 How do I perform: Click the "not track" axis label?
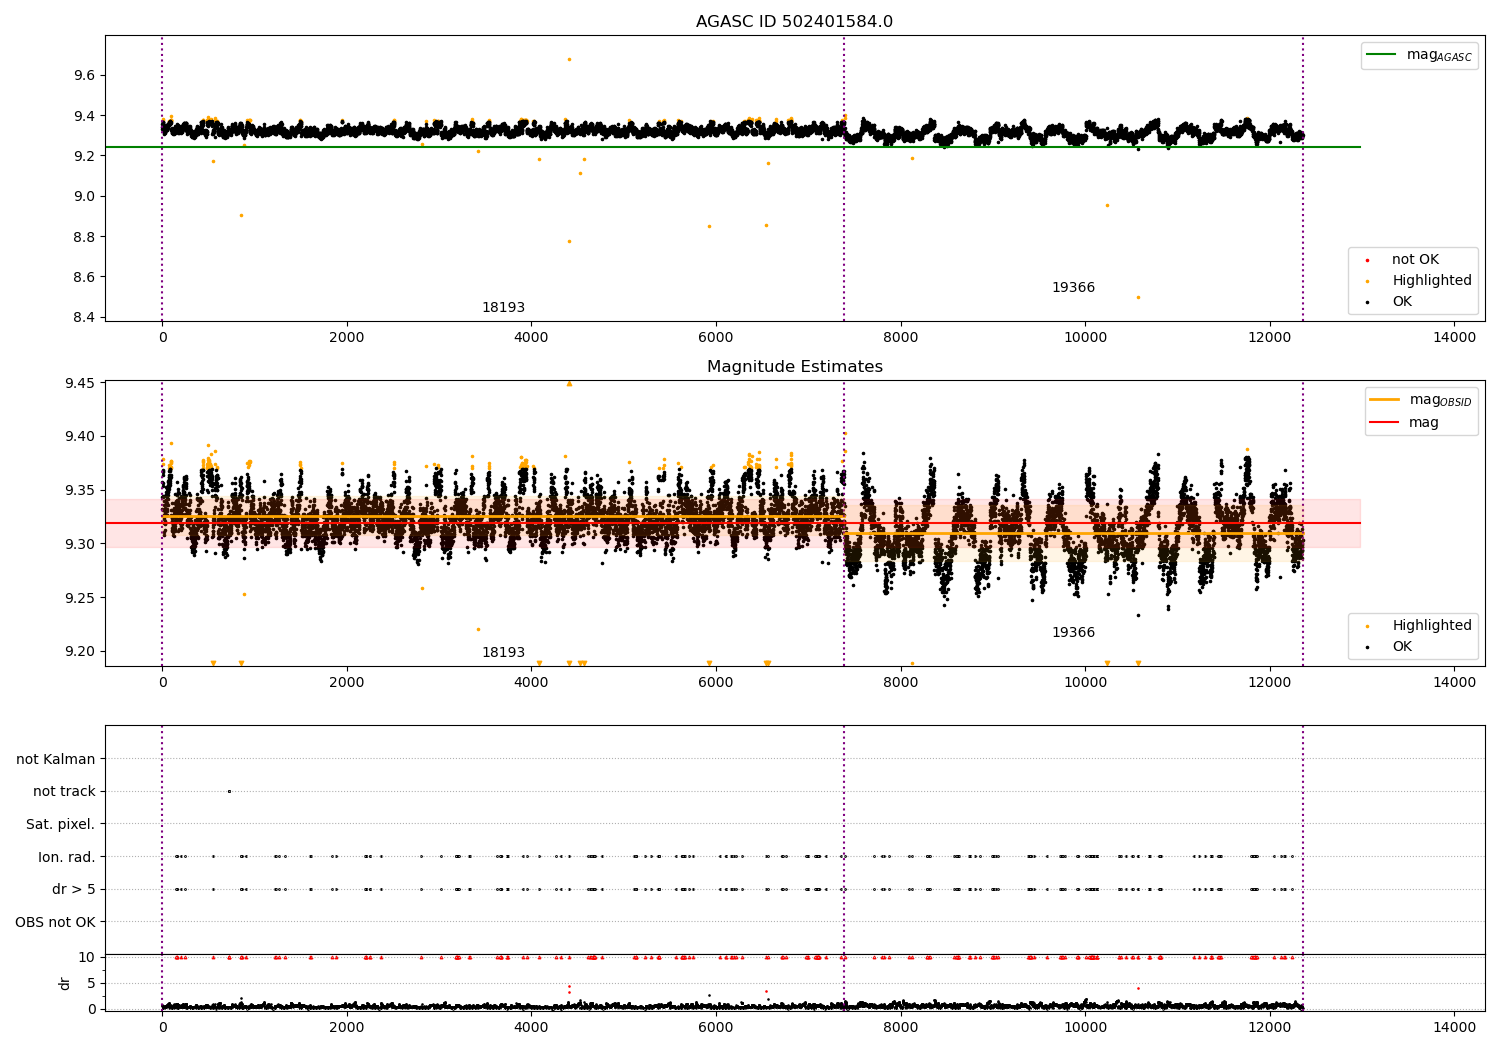(64, 791)
